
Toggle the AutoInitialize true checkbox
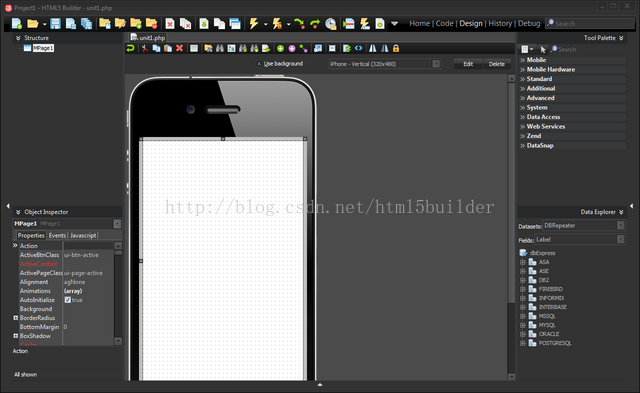(x=67, y=300)
